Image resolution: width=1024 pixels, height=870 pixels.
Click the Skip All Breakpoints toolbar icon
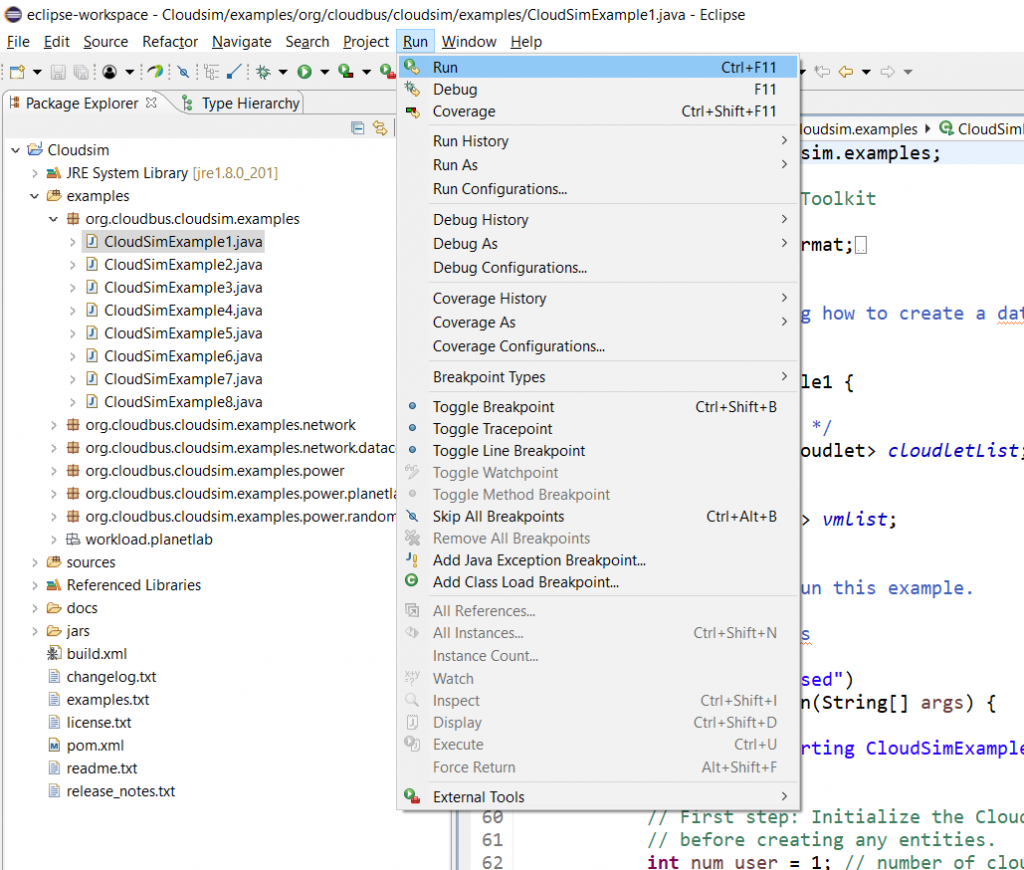[x=184, y=72]
